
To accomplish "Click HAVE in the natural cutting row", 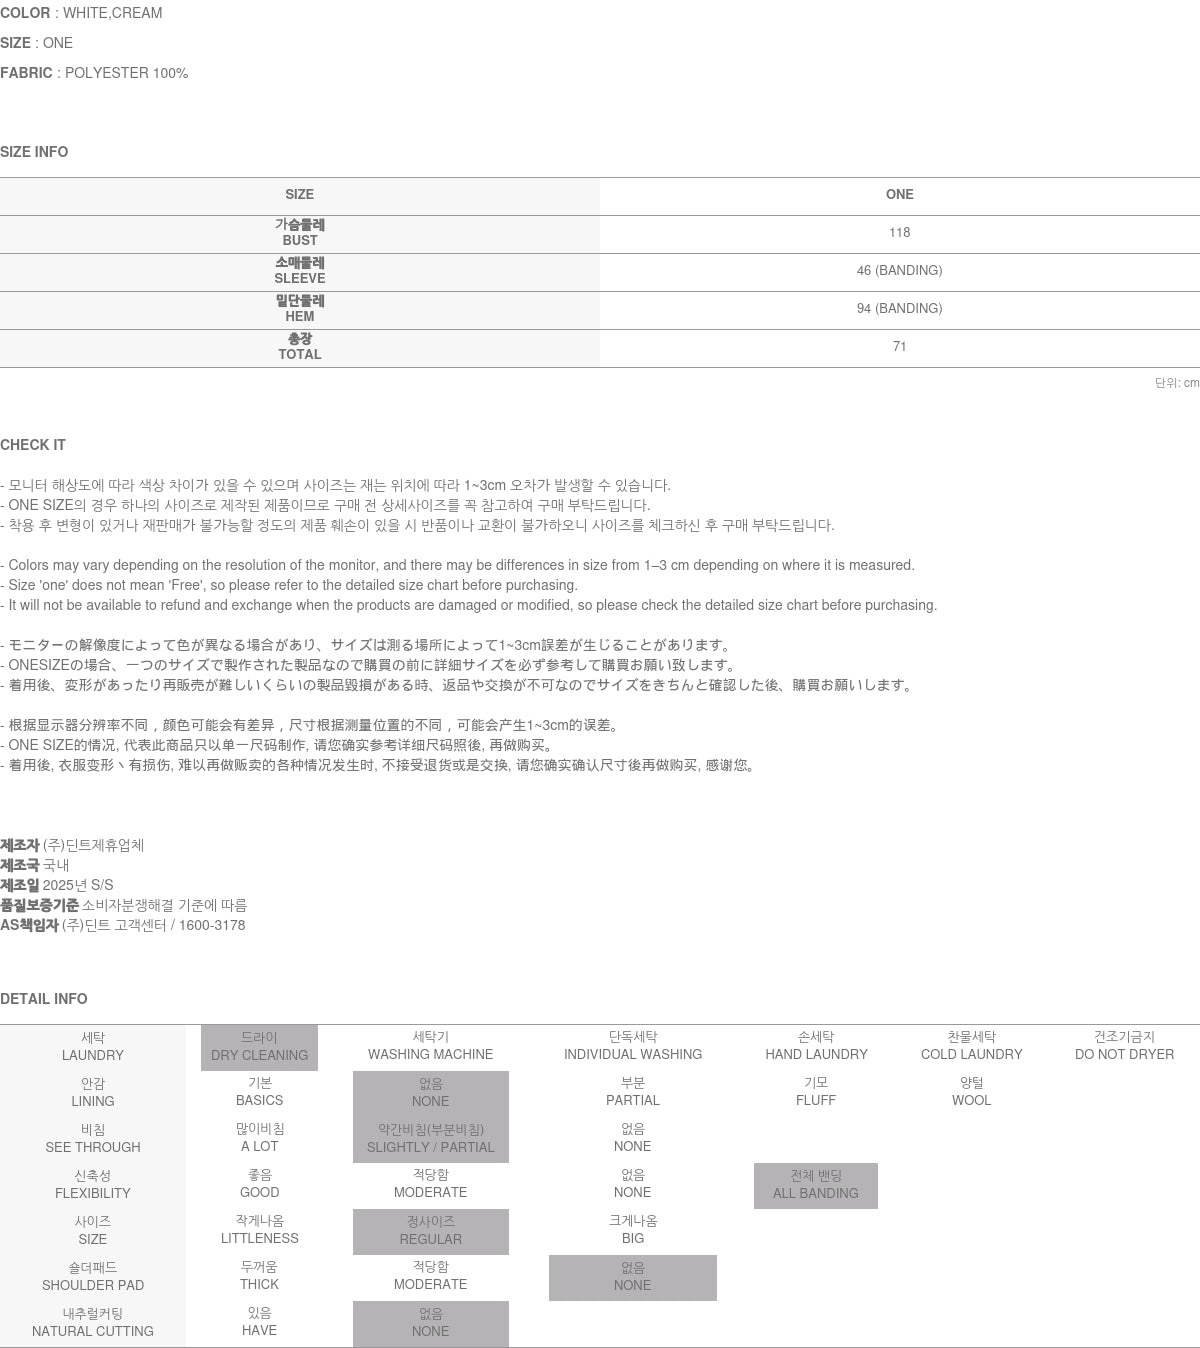I will (259, 1322).
